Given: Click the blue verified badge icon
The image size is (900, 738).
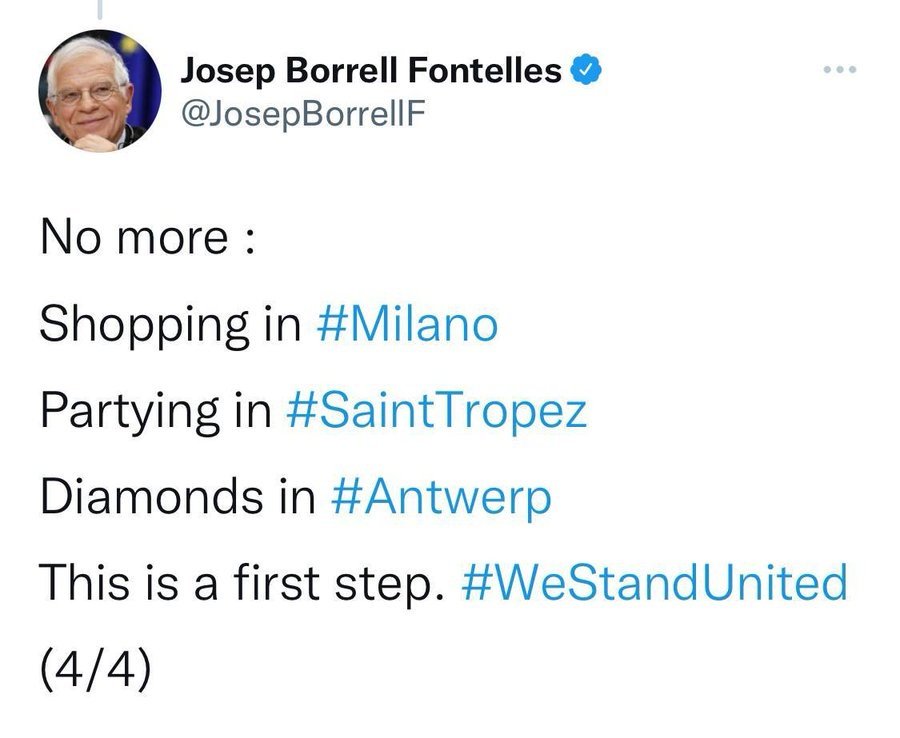Looking at the screenshot, I should coord(585,71).
